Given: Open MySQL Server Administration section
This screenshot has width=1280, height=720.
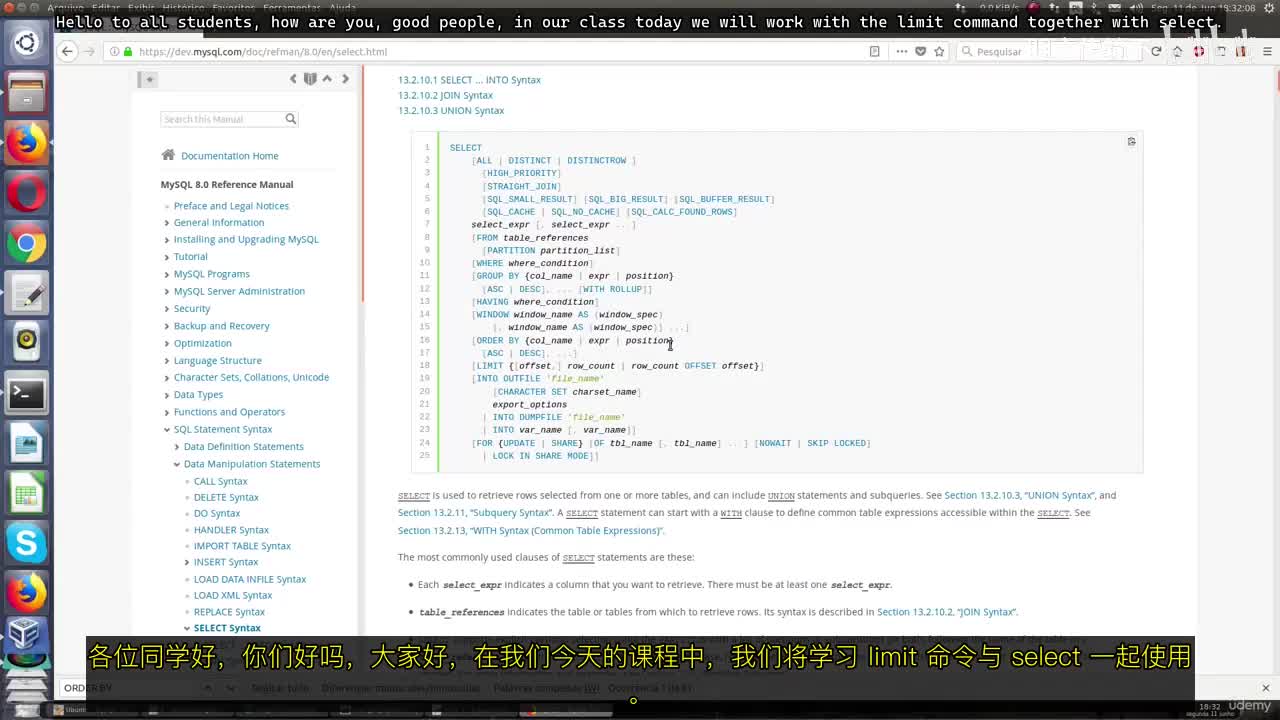Looking at the screenshot, I should pyautogui.click(x=239, y=292).
